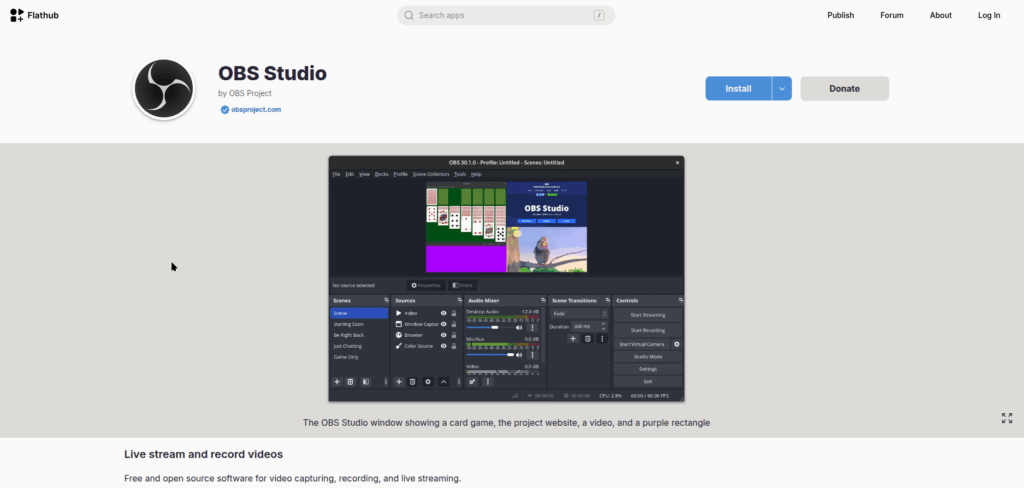
Task: Expand the Install options dropdown arrow
Action: click(x=782, y=88)
